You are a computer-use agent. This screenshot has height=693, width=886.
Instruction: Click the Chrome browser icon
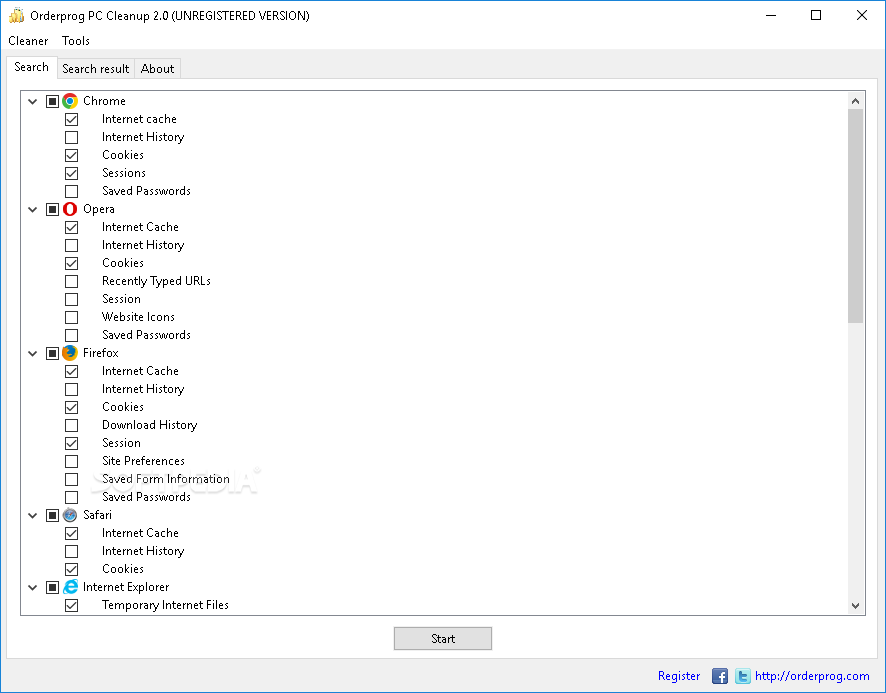click(70, 101)
